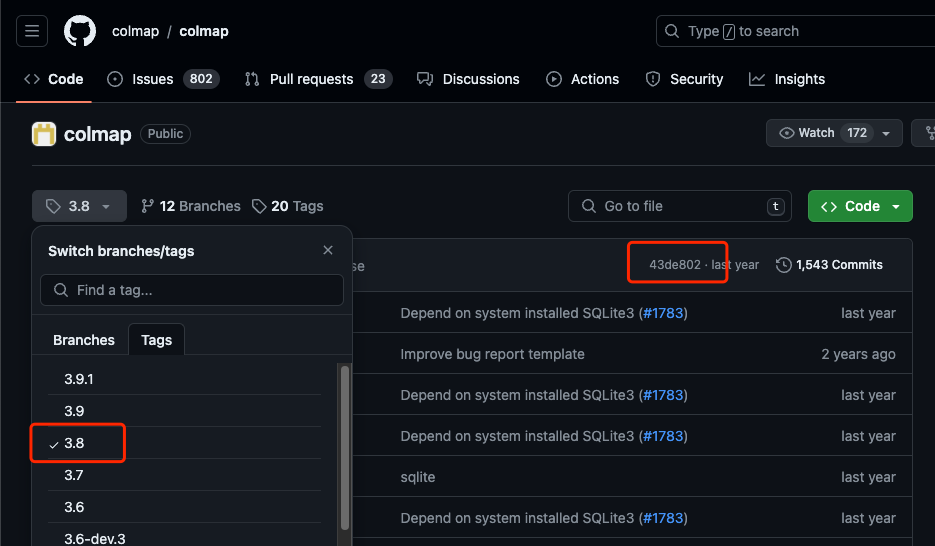The width and height of the screenshot is (935, 546).
Task: Open the hamburger navigation menu
Action: click(32, 31)
